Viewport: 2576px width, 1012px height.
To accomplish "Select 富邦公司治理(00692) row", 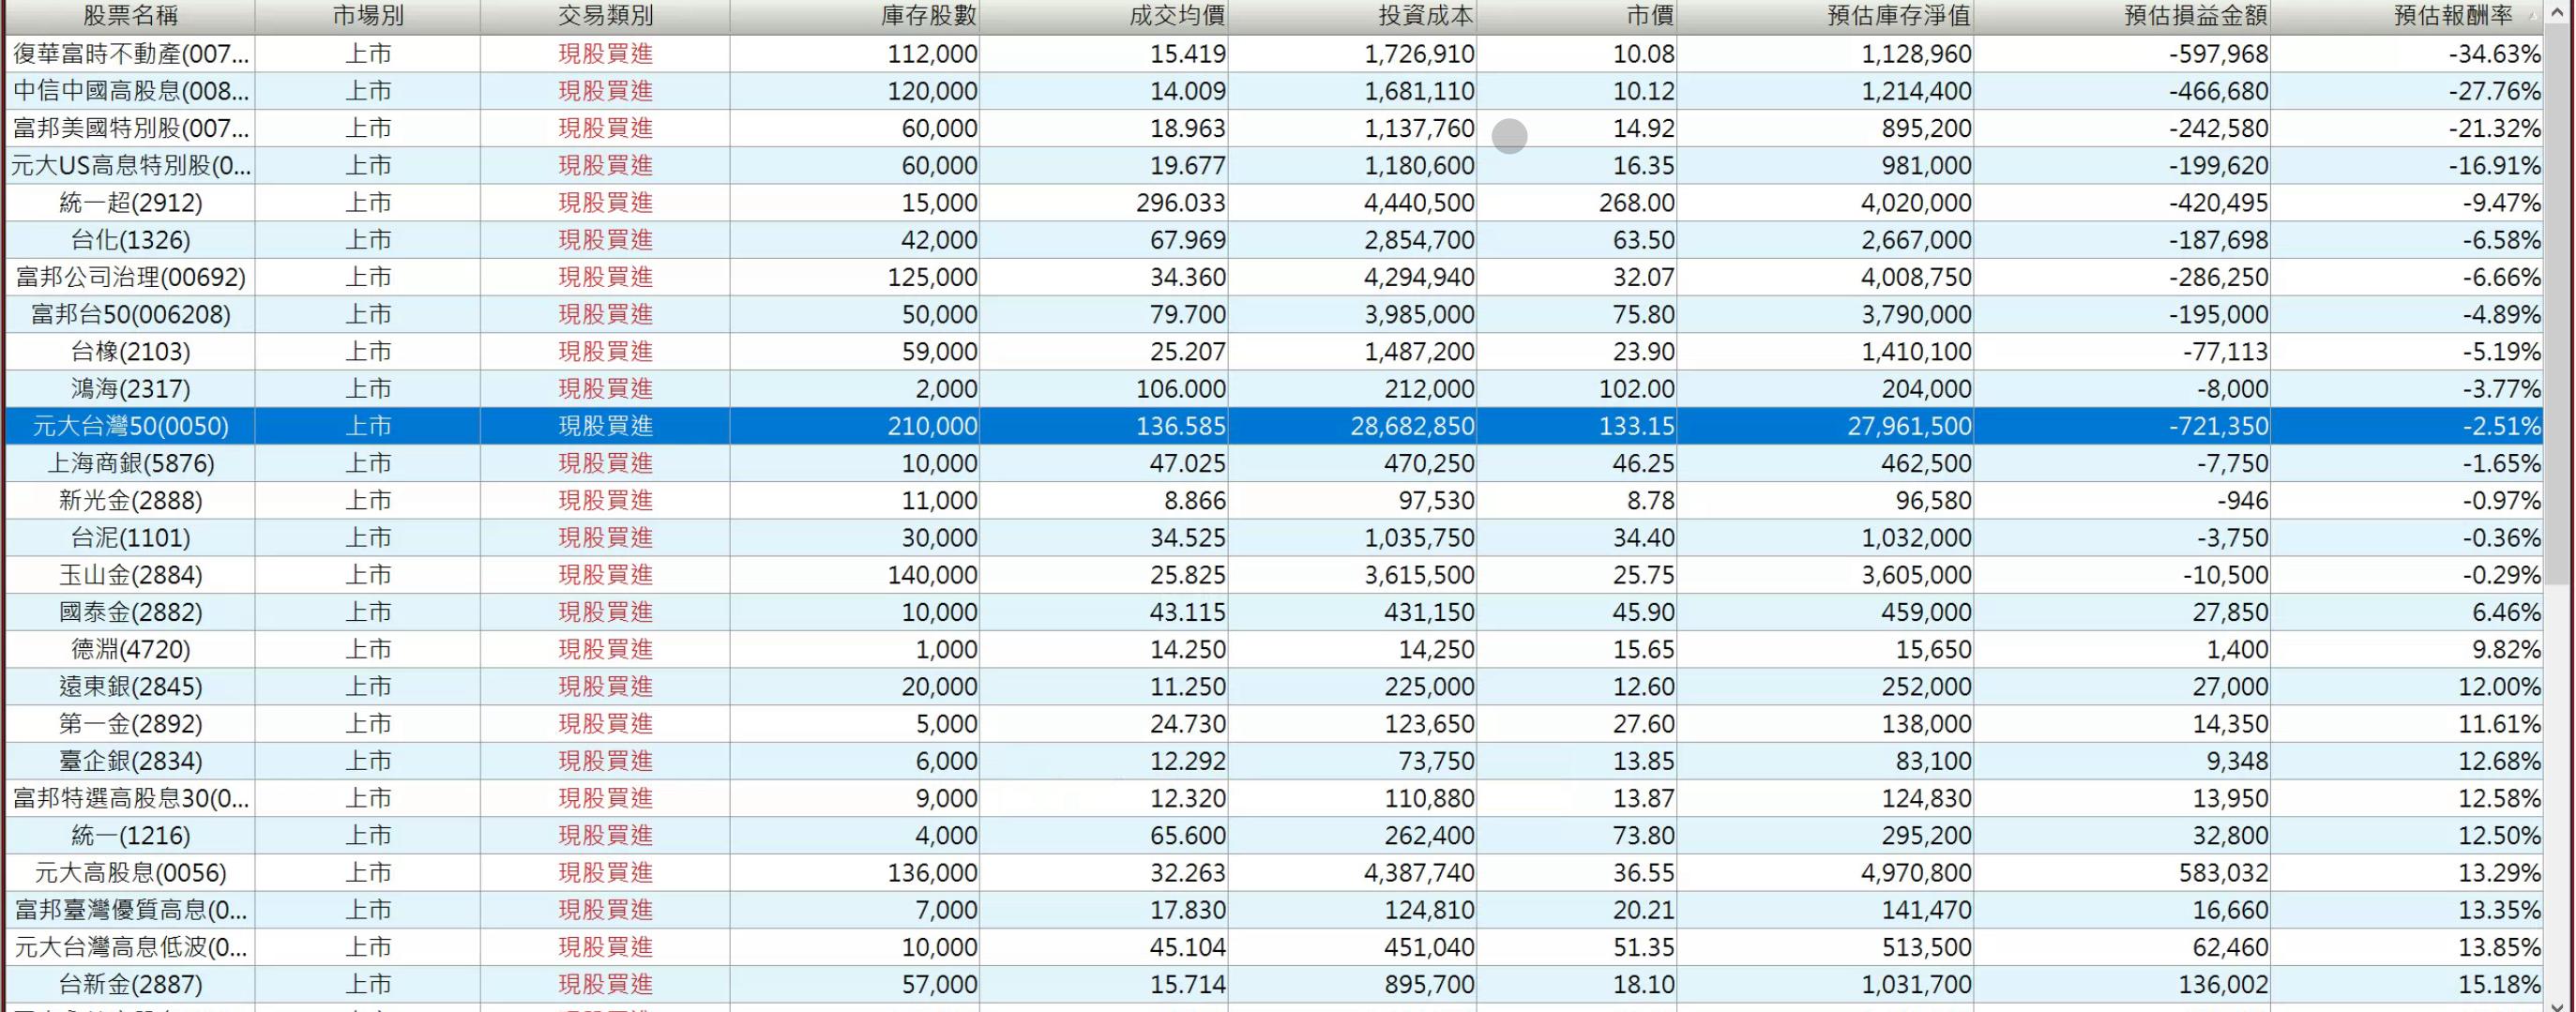I will pos(1274,277).
